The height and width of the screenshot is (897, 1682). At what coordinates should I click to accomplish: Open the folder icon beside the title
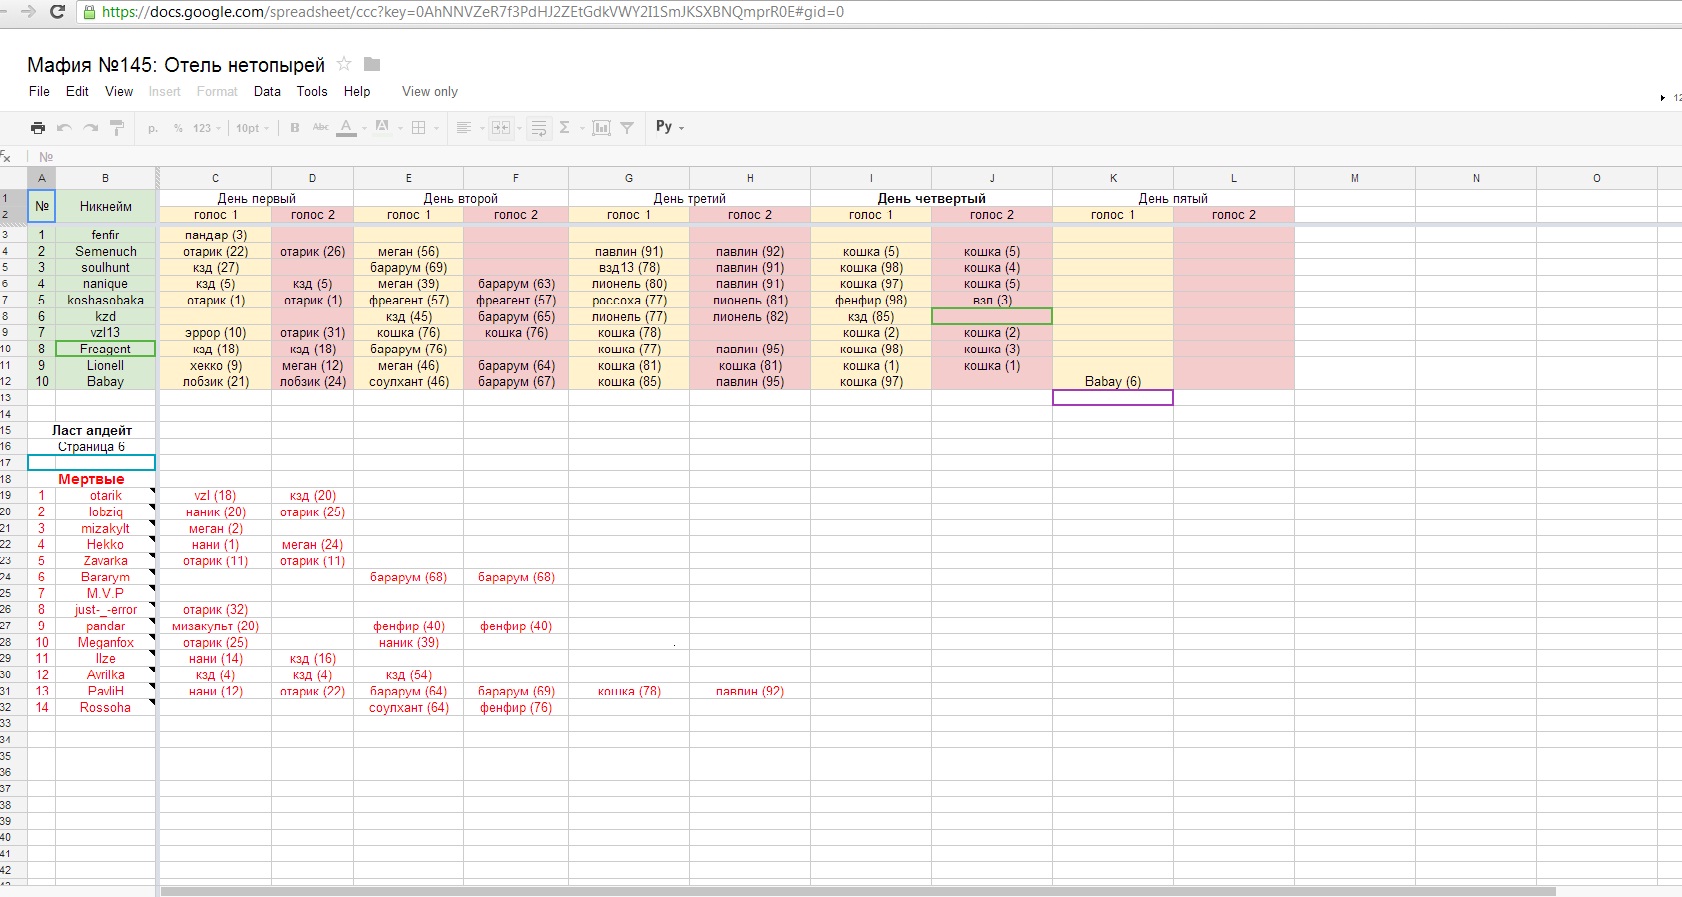[x=372, y=65]
